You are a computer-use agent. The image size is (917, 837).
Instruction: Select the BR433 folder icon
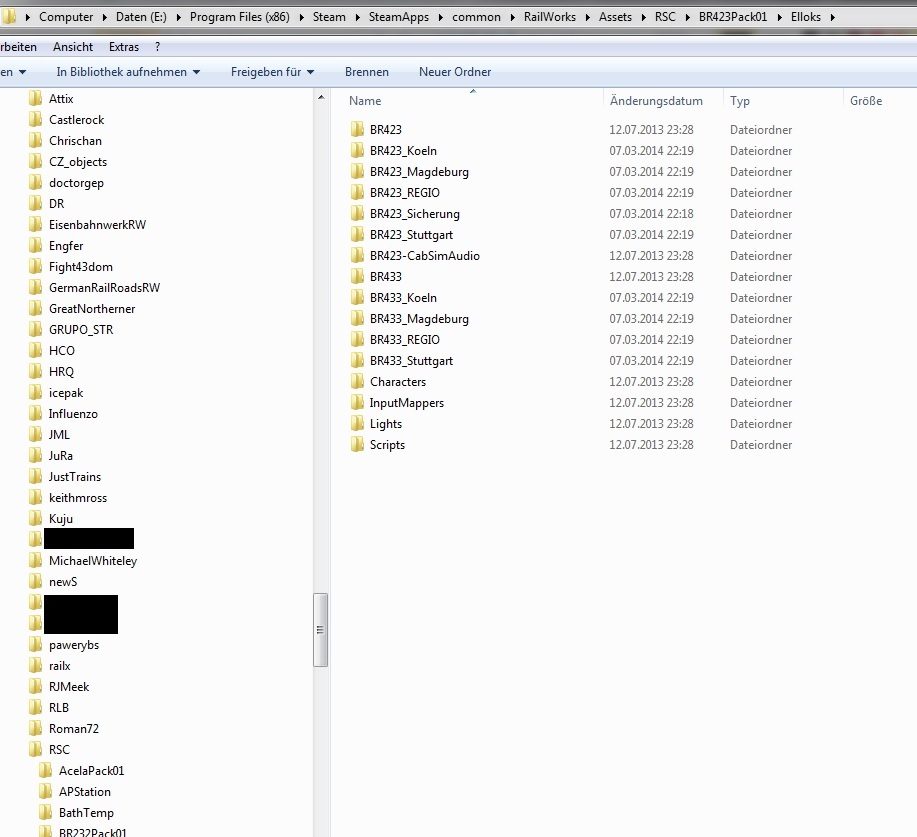click(x=357, y=277)
